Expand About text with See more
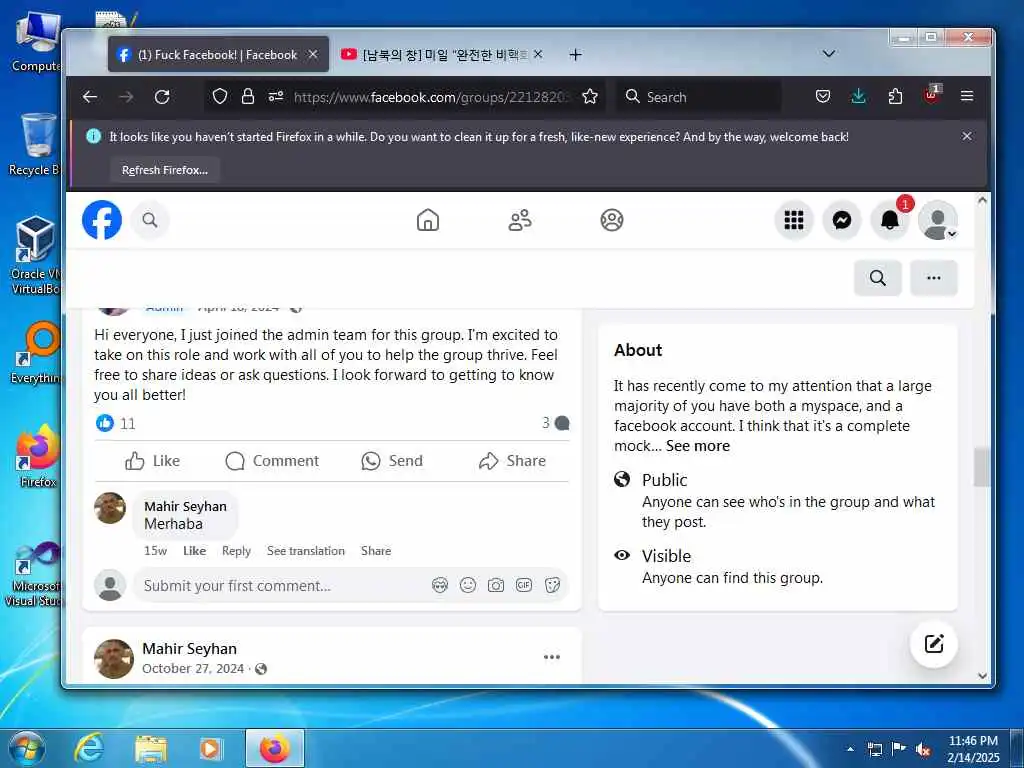1024x768 pixels. [x=697, y=446]
